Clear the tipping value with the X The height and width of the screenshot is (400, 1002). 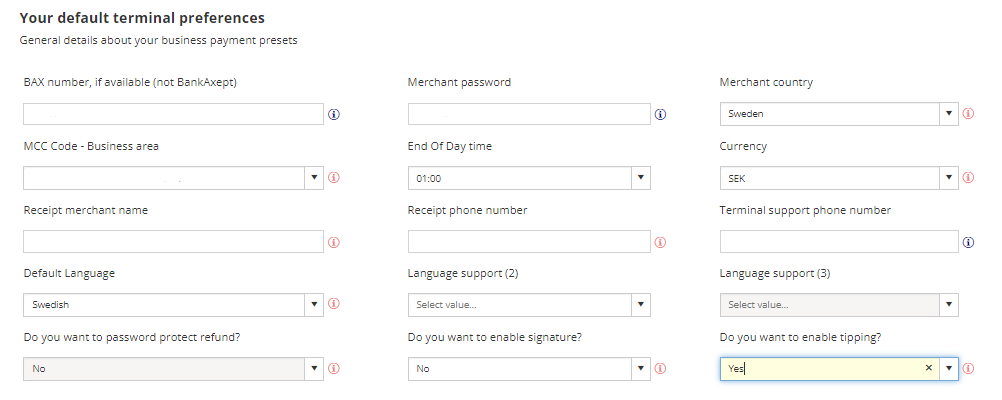tap(929, 368)
